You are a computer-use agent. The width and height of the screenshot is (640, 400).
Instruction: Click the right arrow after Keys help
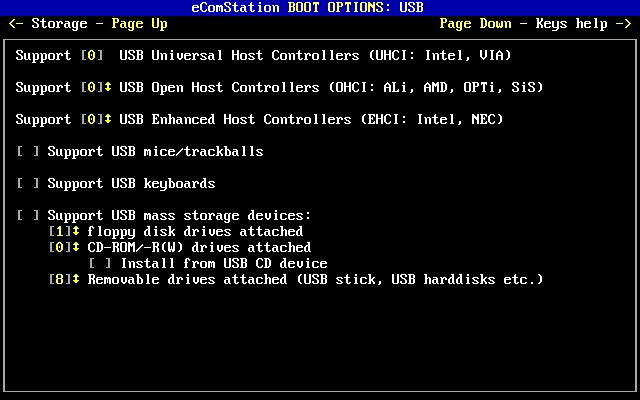[x=624, y=24]
